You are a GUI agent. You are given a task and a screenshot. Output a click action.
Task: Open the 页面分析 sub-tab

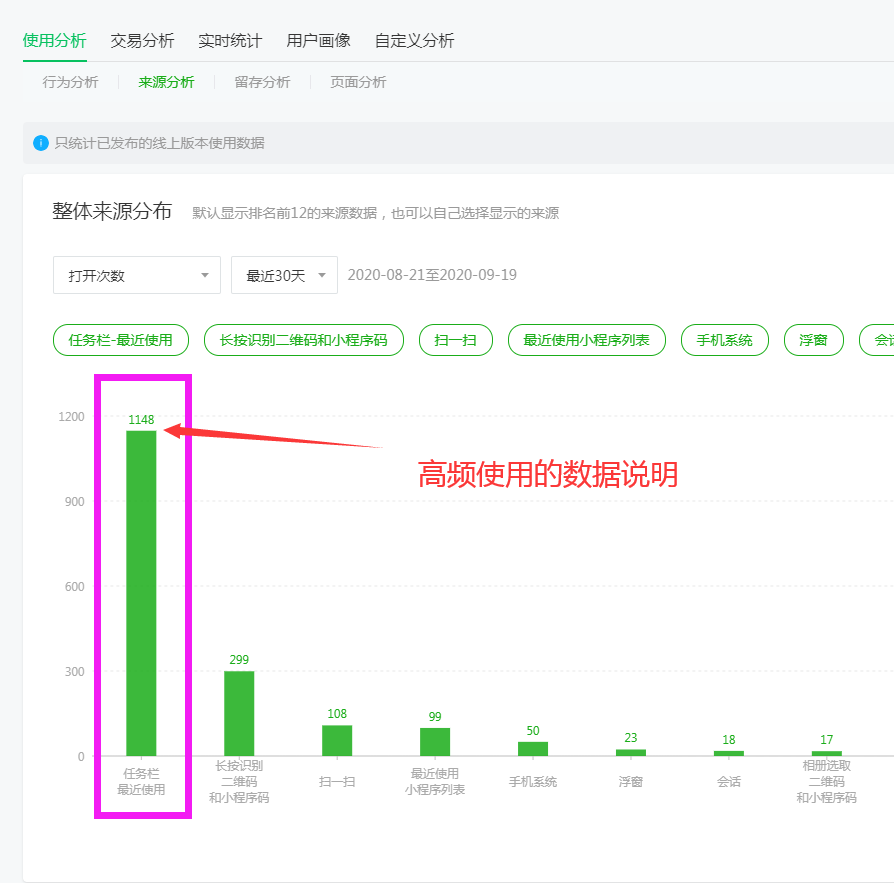(x=358, y=82)
